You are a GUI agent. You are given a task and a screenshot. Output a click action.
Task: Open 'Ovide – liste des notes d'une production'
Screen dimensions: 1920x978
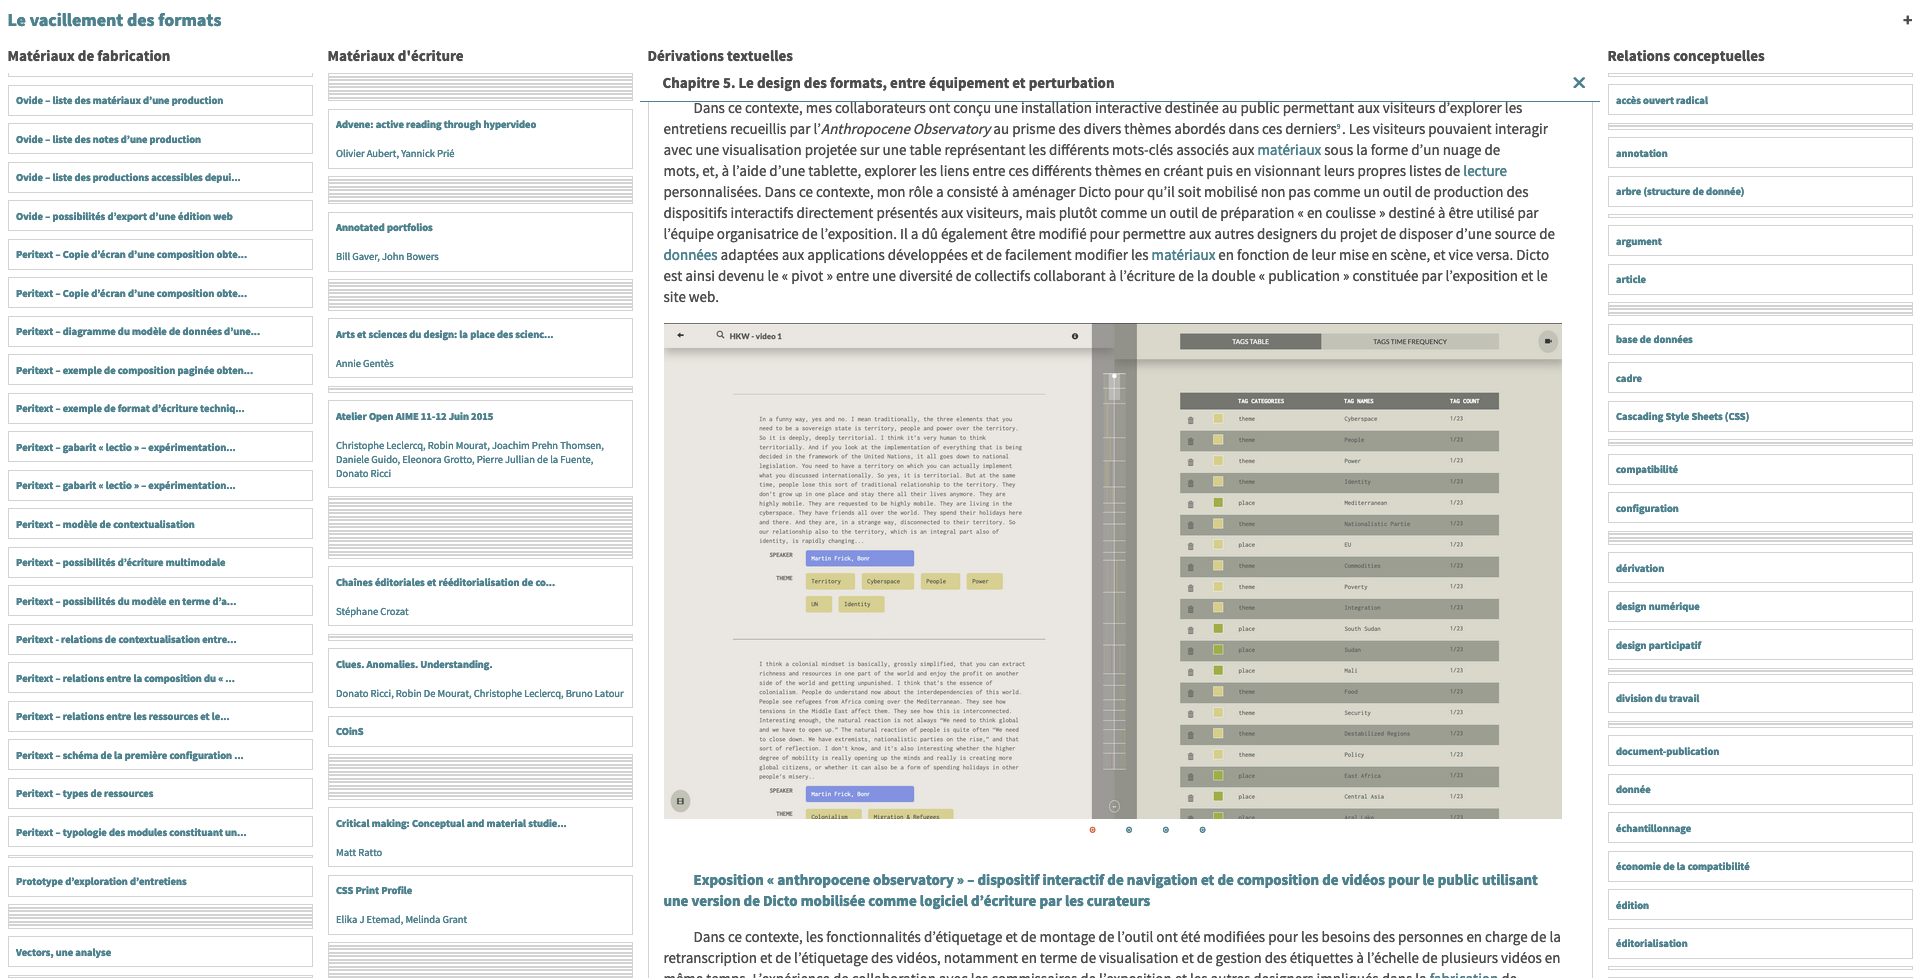(x=160, y=139)
